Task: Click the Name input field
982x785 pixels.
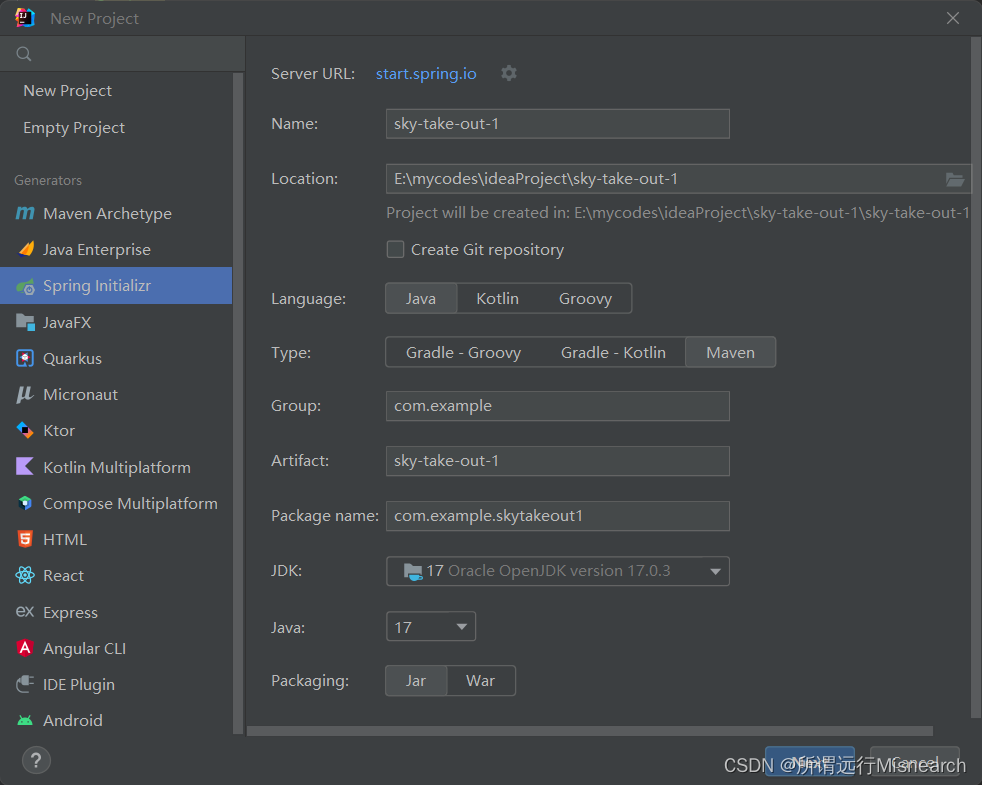Action: coord(557,124)
